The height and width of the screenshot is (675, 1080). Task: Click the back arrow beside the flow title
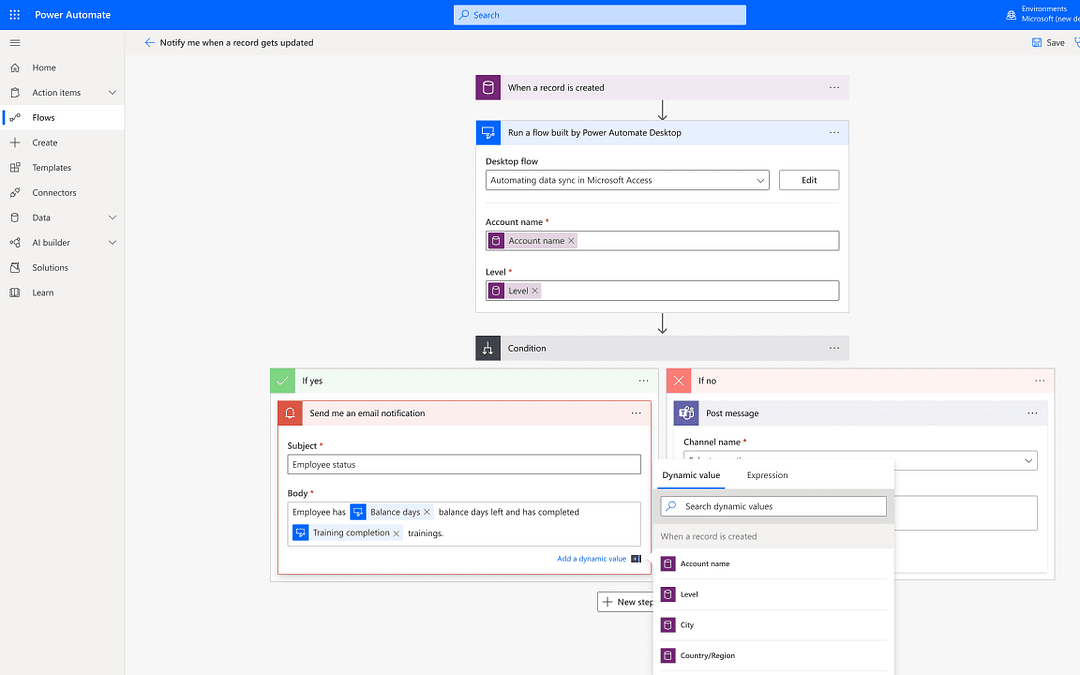click(149, 43)
